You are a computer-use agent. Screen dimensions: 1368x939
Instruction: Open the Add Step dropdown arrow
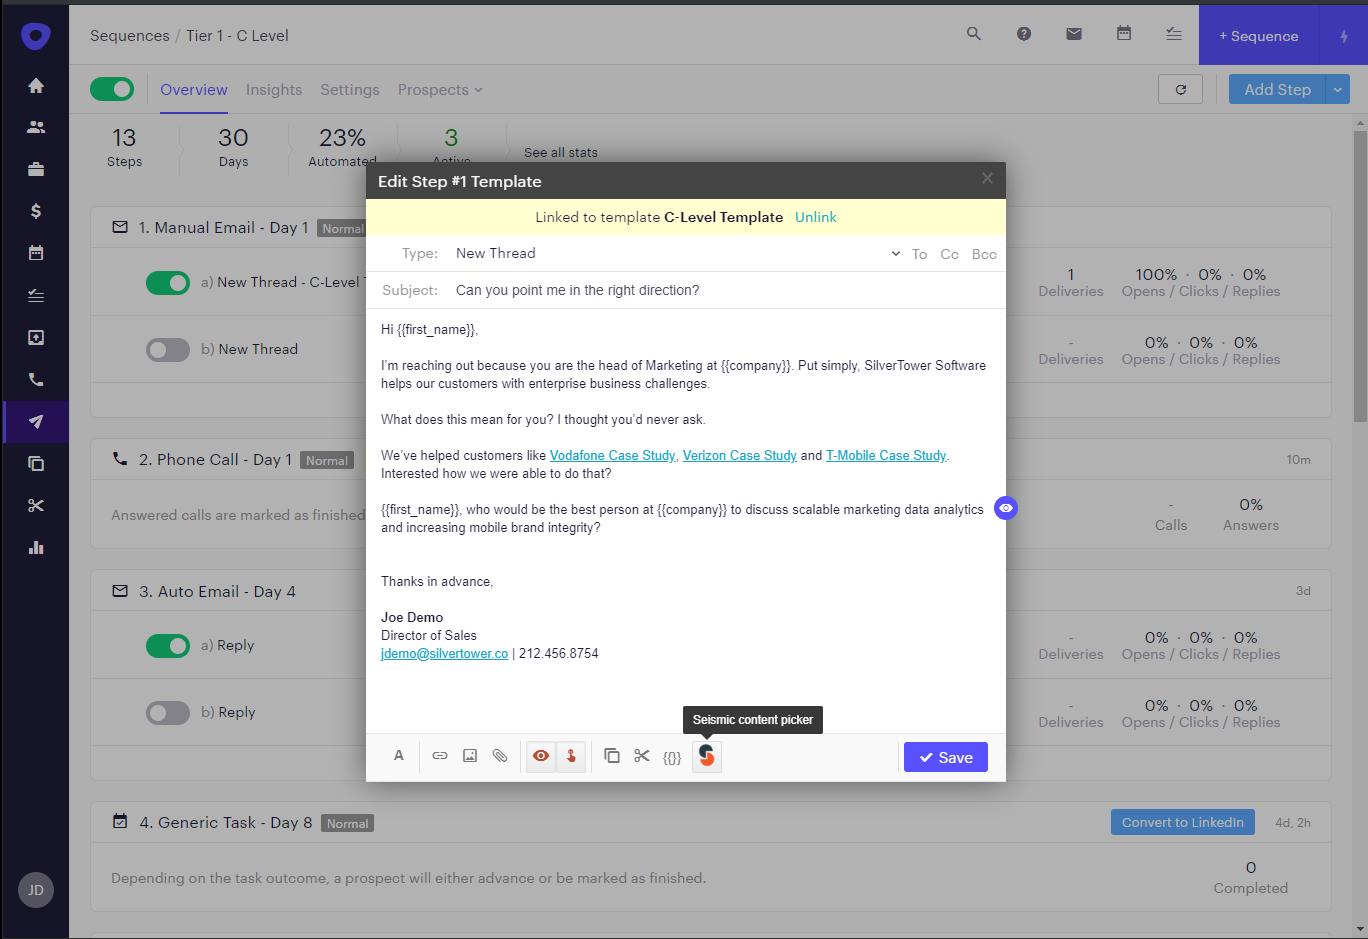1338,89
